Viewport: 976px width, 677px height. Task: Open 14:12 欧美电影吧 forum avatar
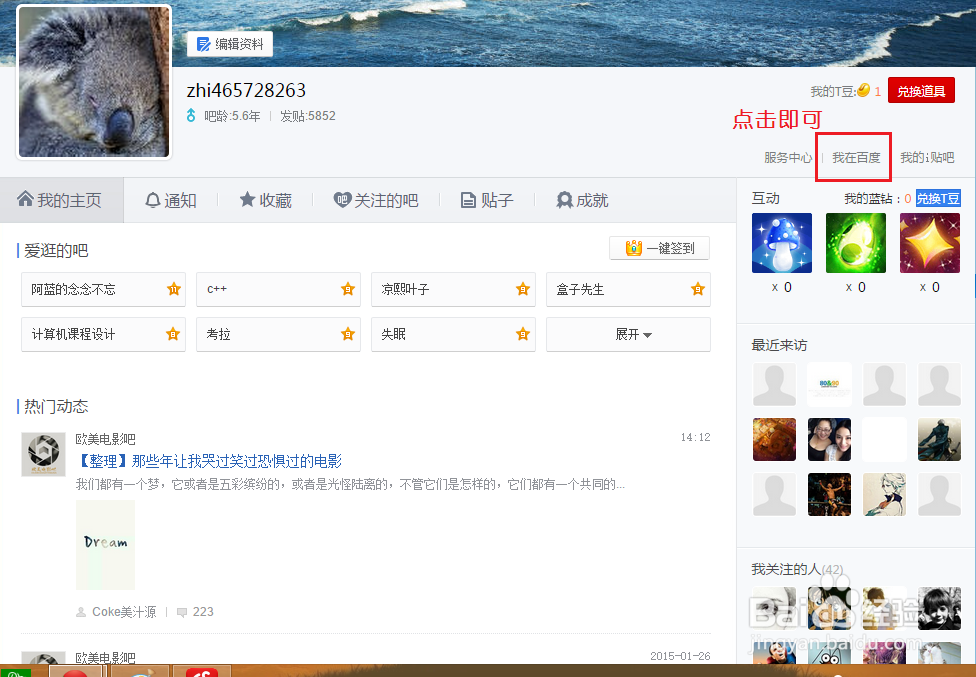pyautogui.click(x=44, y=454)
